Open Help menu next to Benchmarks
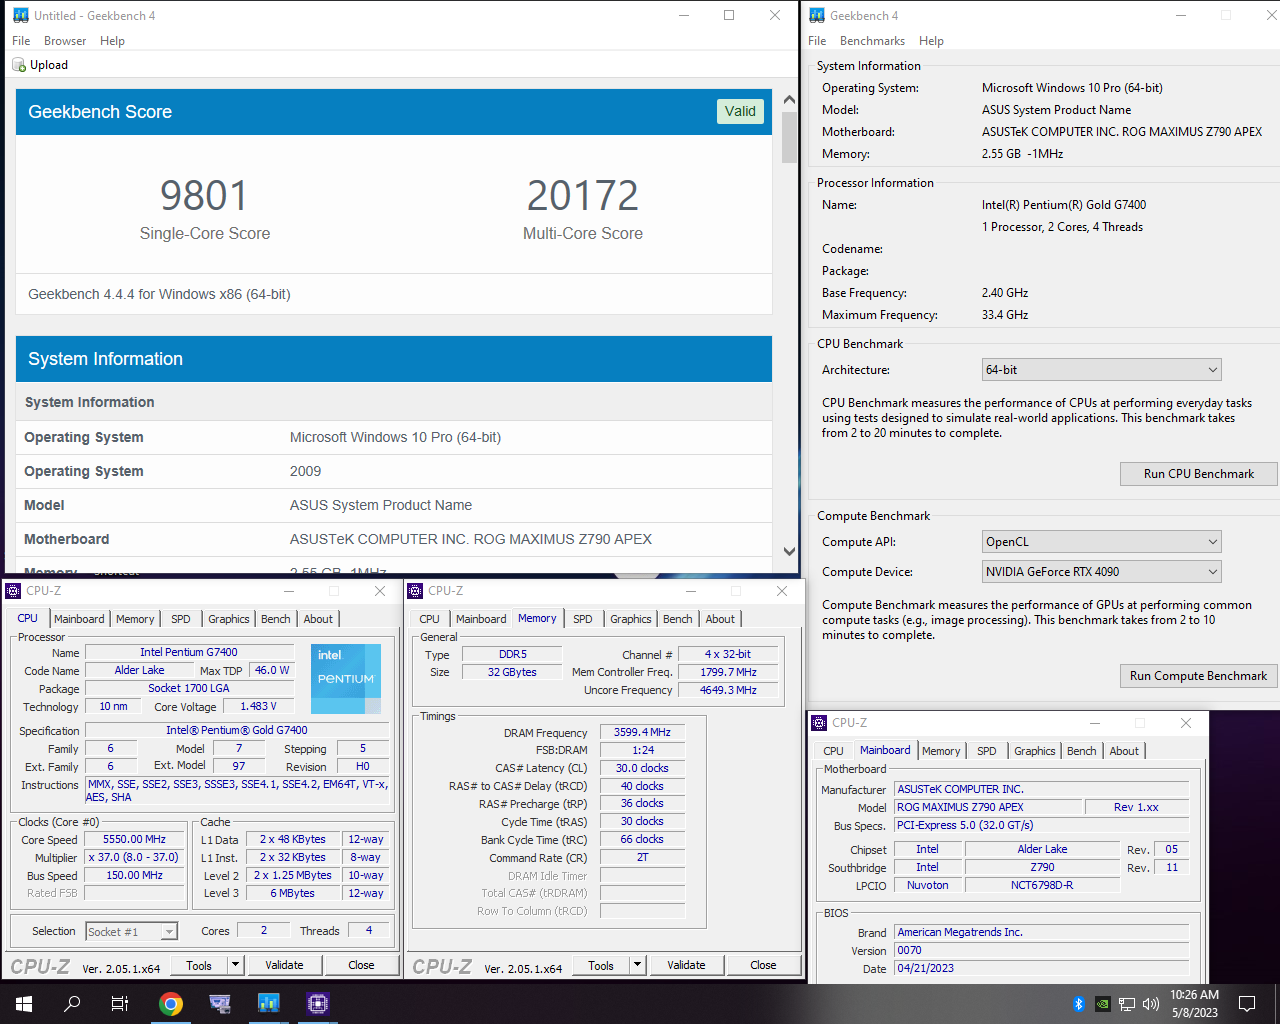The image size is (1280, 1024). tap(931, 41)
